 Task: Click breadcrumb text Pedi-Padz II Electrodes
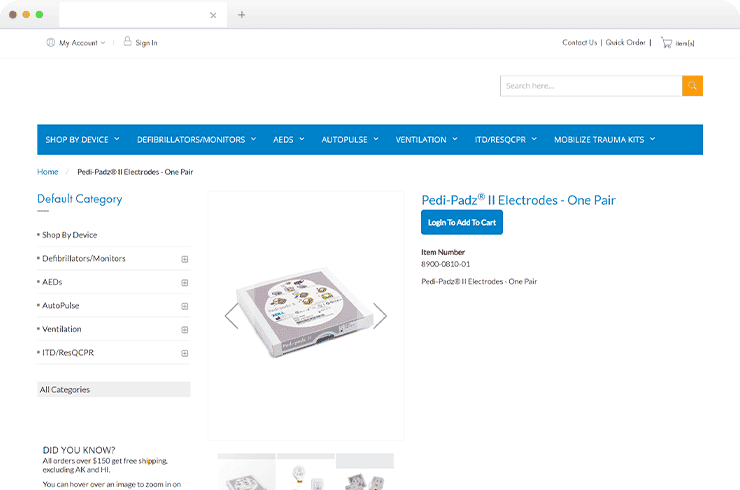pyautogui.click(x=135, y=172)
